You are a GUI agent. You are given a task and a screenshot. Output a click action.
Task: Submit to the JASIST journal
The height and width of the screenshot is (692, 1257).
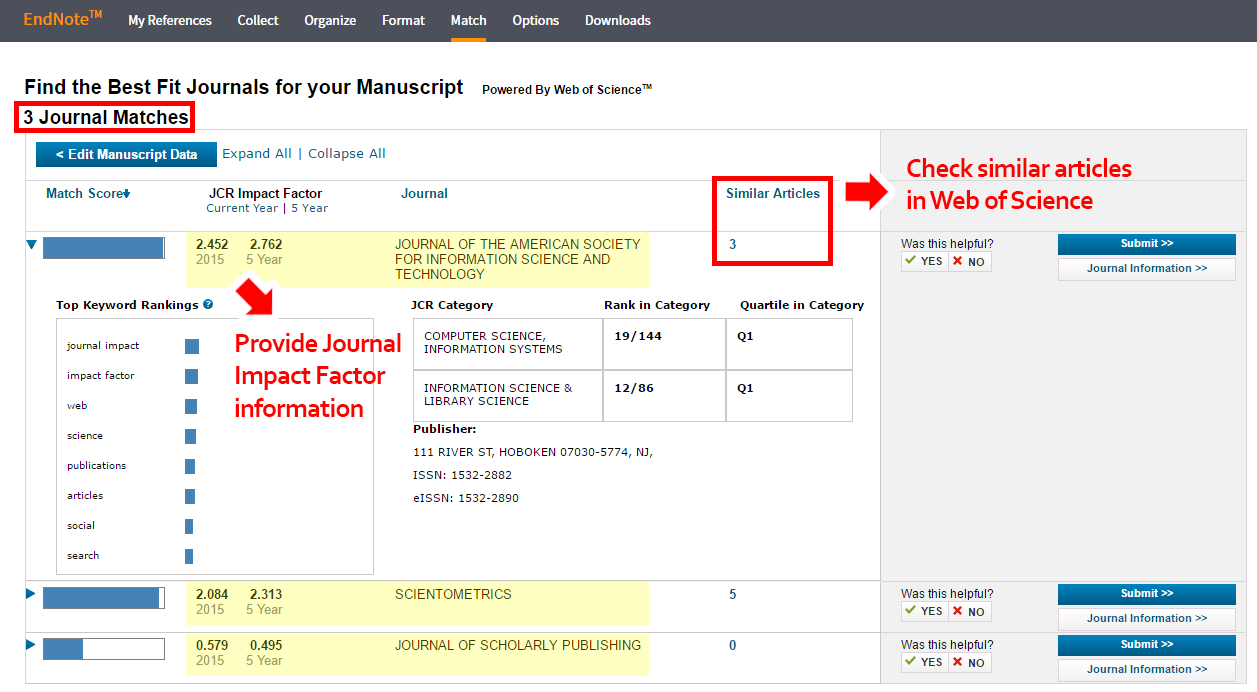(x=1147, y=244)
